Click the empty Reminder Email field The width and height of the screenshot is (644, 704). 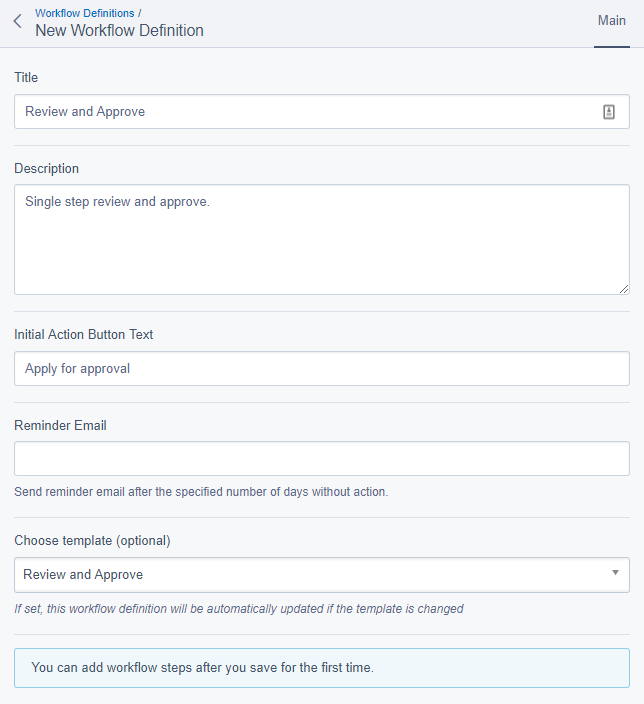pos(320,459)
